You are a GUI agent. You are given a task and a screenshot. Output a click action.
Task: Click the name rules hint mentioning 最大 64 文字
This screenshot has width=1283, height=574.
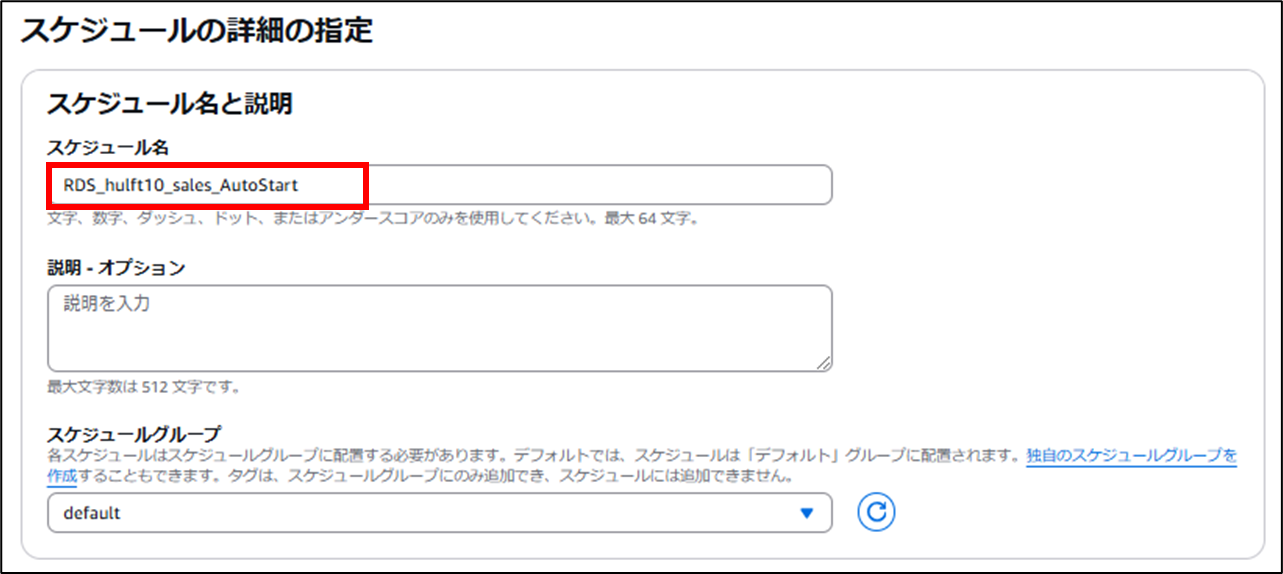coord(372,218)
